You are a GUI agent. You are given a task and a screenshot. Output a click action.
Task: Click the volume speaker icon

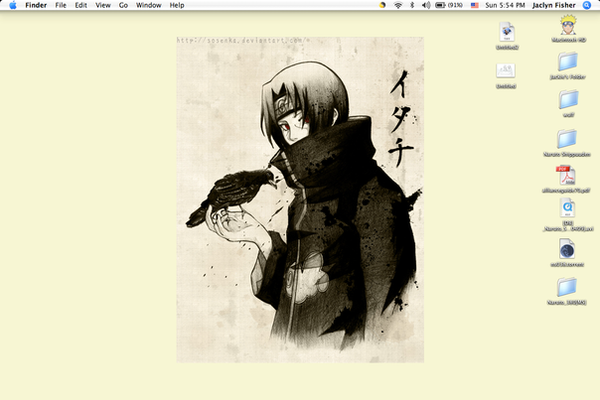pos(426,5)
